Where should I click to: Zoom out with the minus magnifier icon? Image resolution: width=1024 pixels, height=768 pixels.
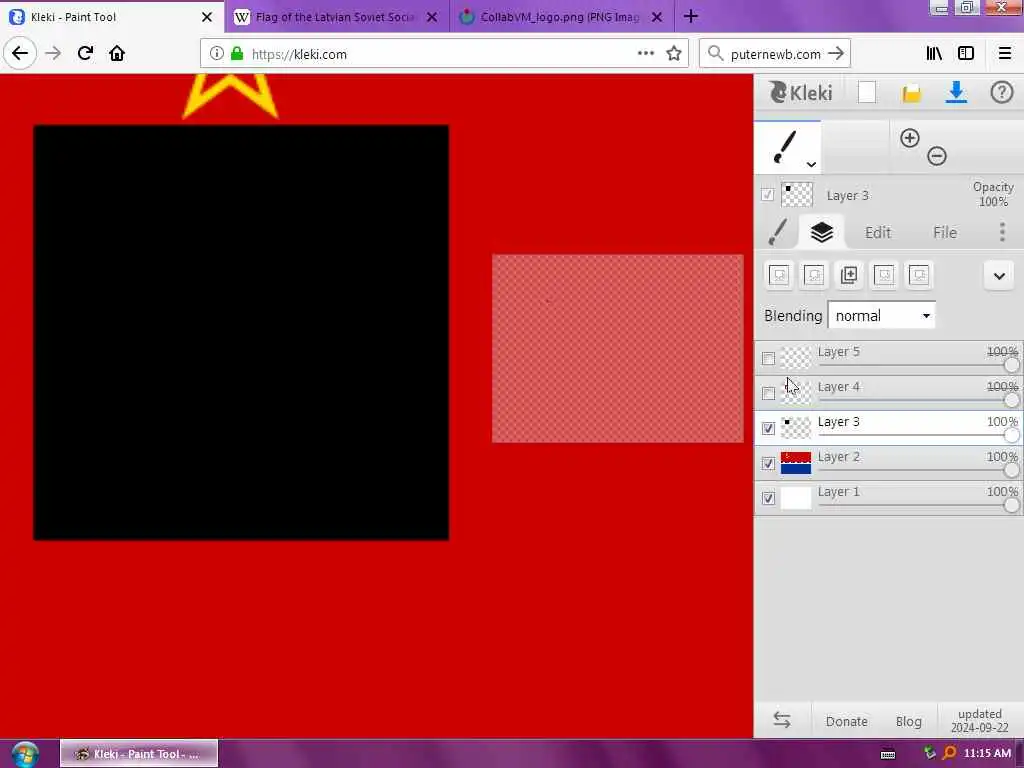coord(936,155)
